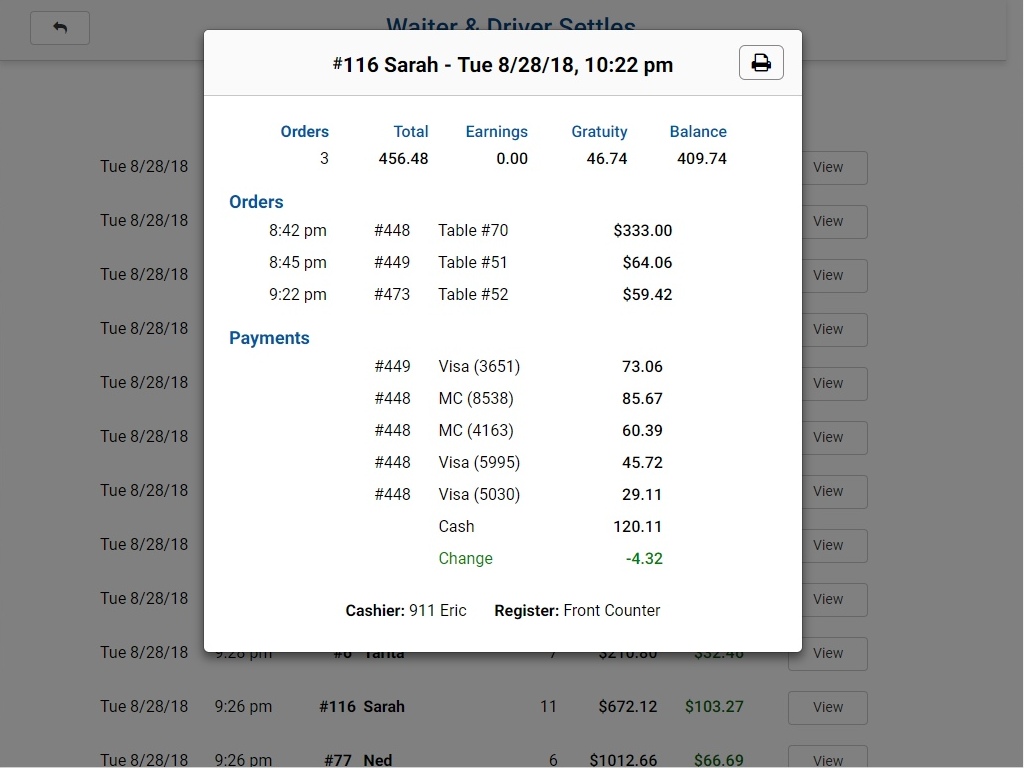Select order #449 Table #51 row

(470, 263)
